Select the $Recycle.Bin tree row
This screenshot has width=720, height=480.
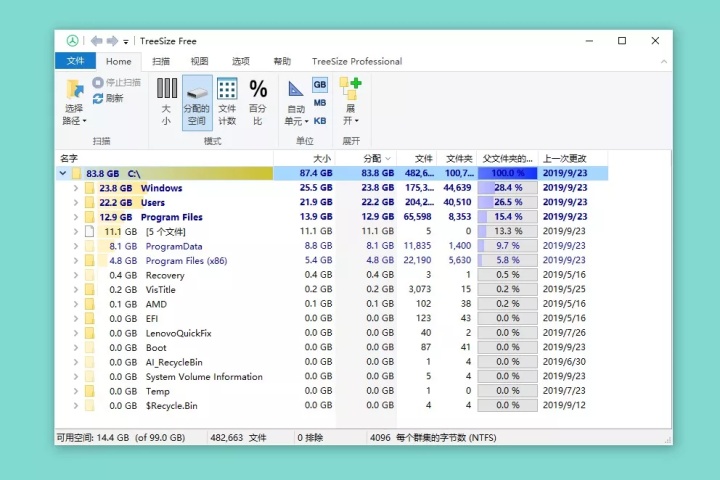point(332,406)
